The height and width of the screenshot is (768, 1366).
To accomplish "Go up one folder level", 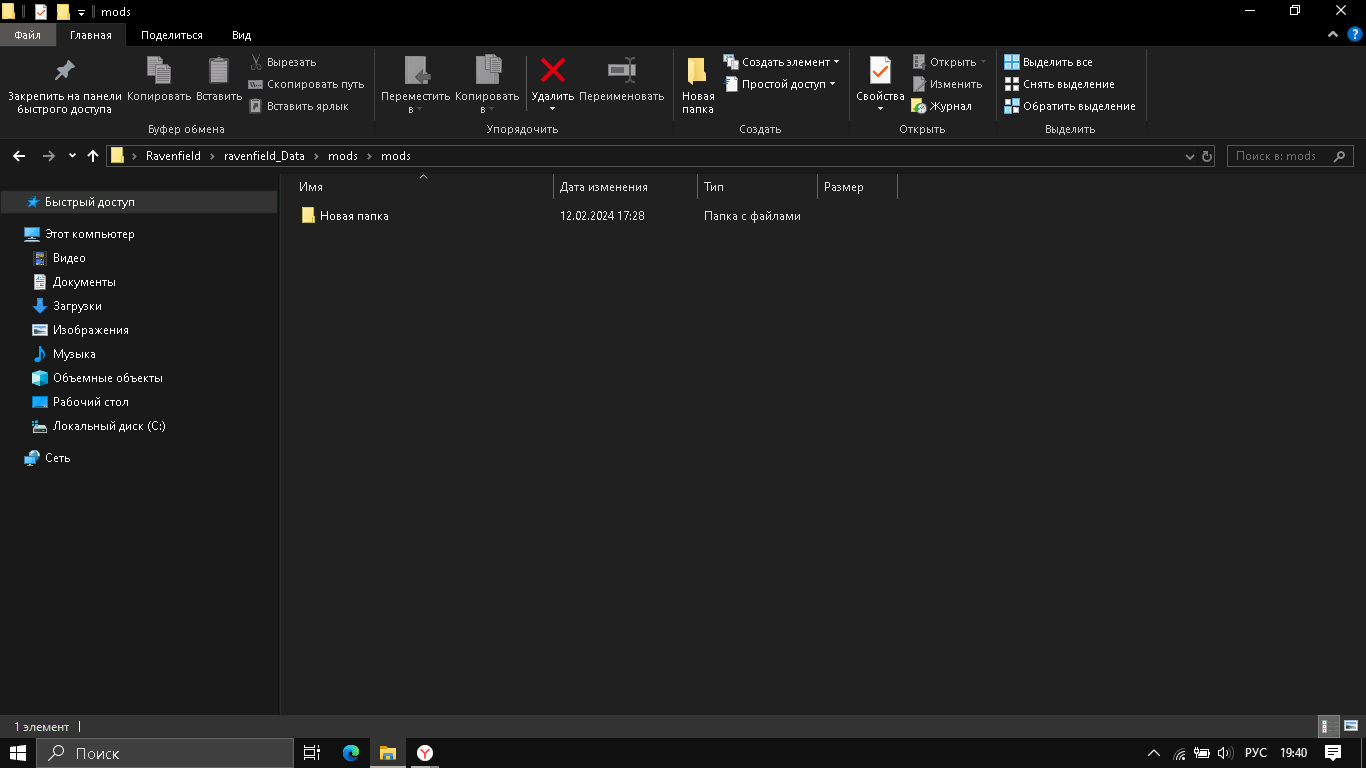I will point(93,156).
